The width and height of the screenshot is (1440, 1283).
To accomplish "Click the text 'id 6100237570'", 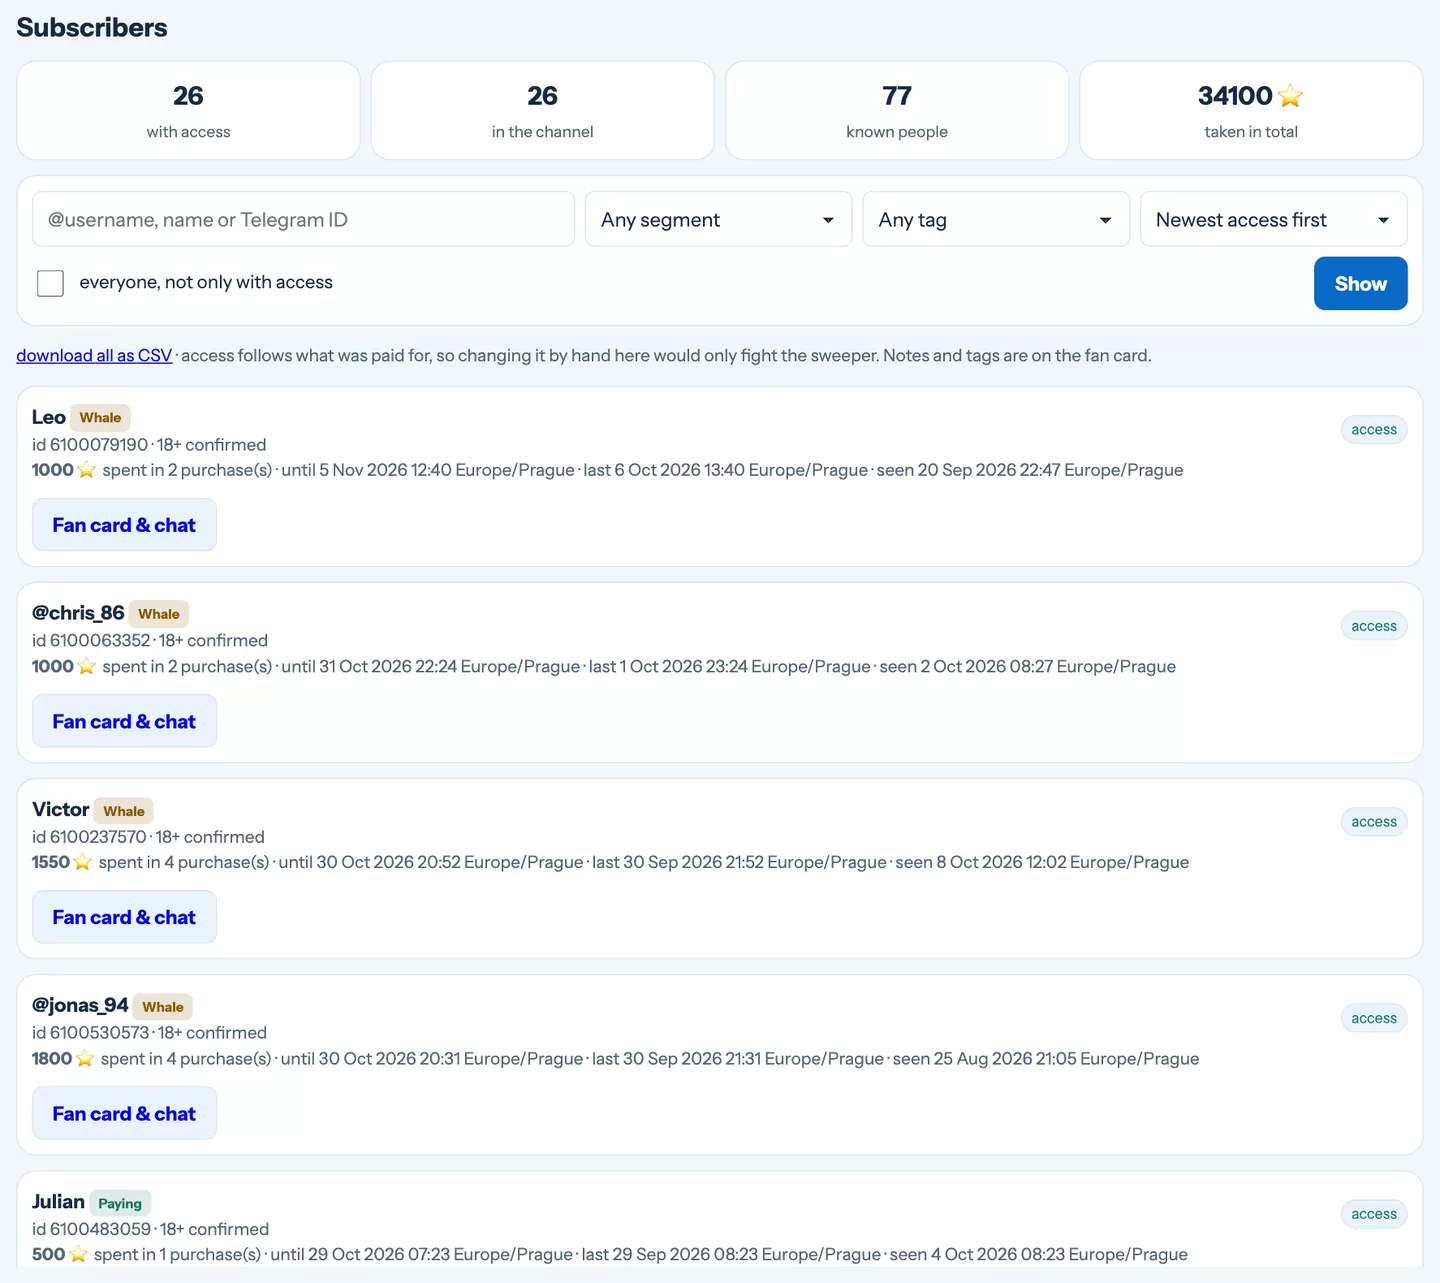I will tap(89, 837).
